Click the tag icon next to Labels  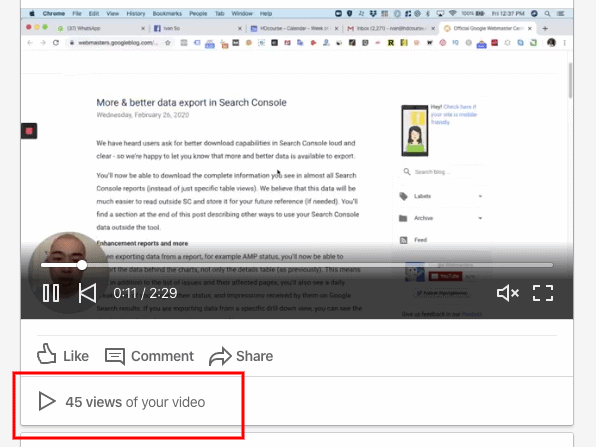click(x=403, y=196)
